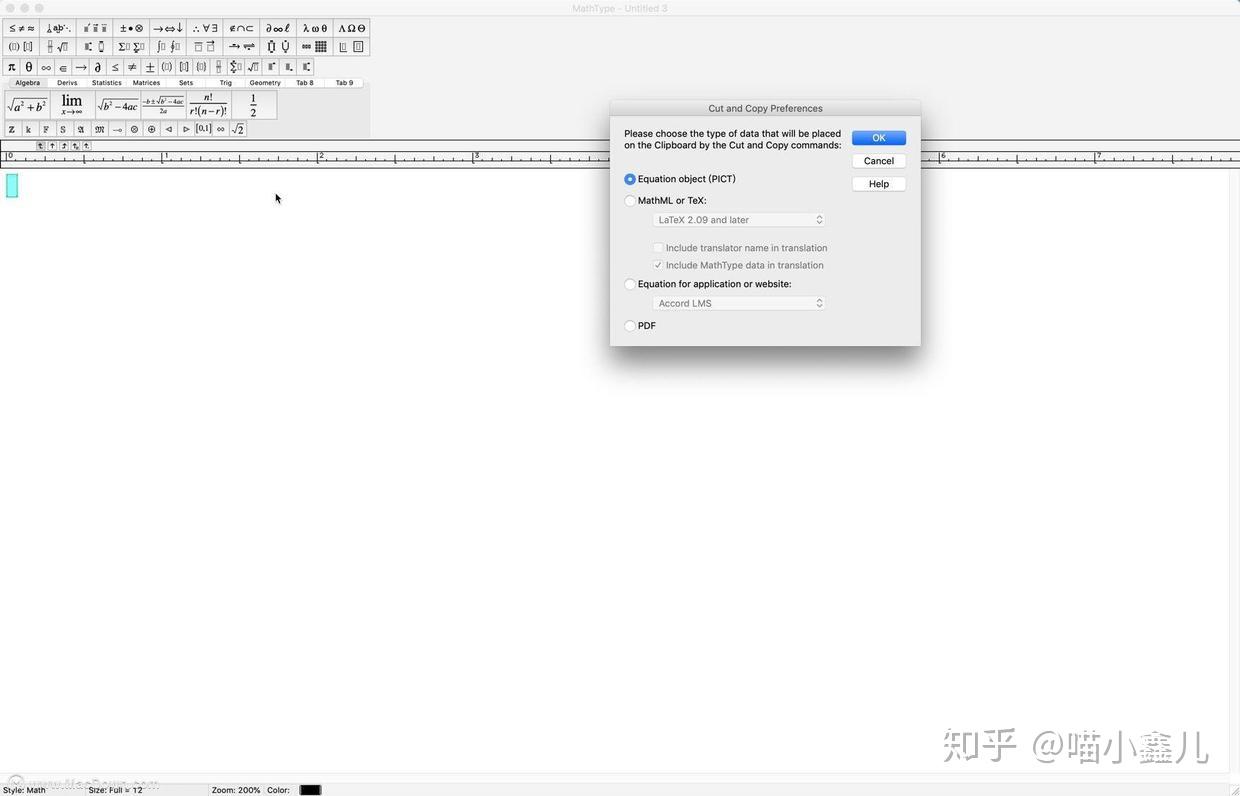Open the summation template palette
Viewport: 1240px width, 796px height.
pos(130,46)
